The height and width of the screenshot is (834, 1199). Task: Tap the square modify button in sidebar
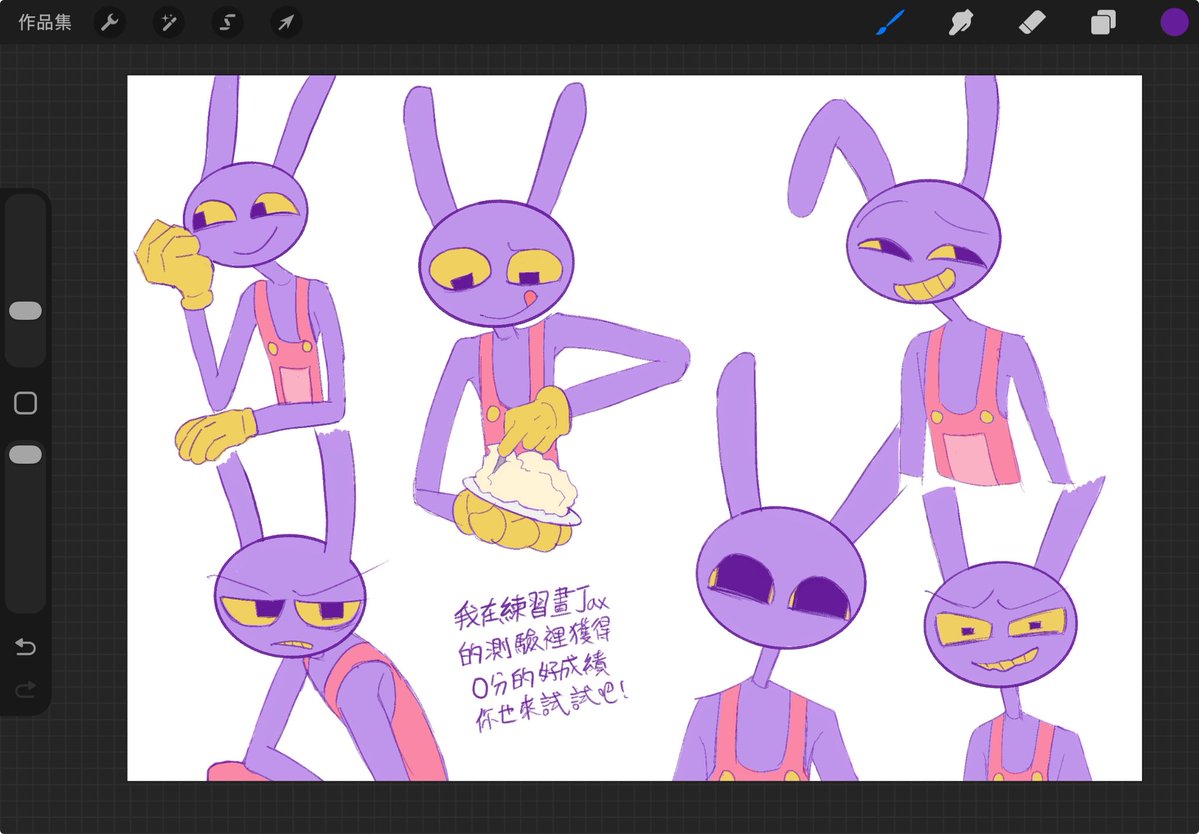[x=25, y=403]
